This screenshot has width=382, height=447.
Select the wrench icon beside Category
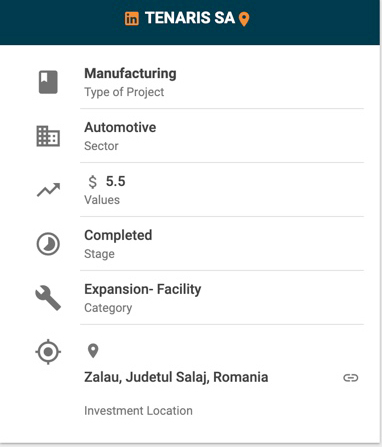[48, 298]
